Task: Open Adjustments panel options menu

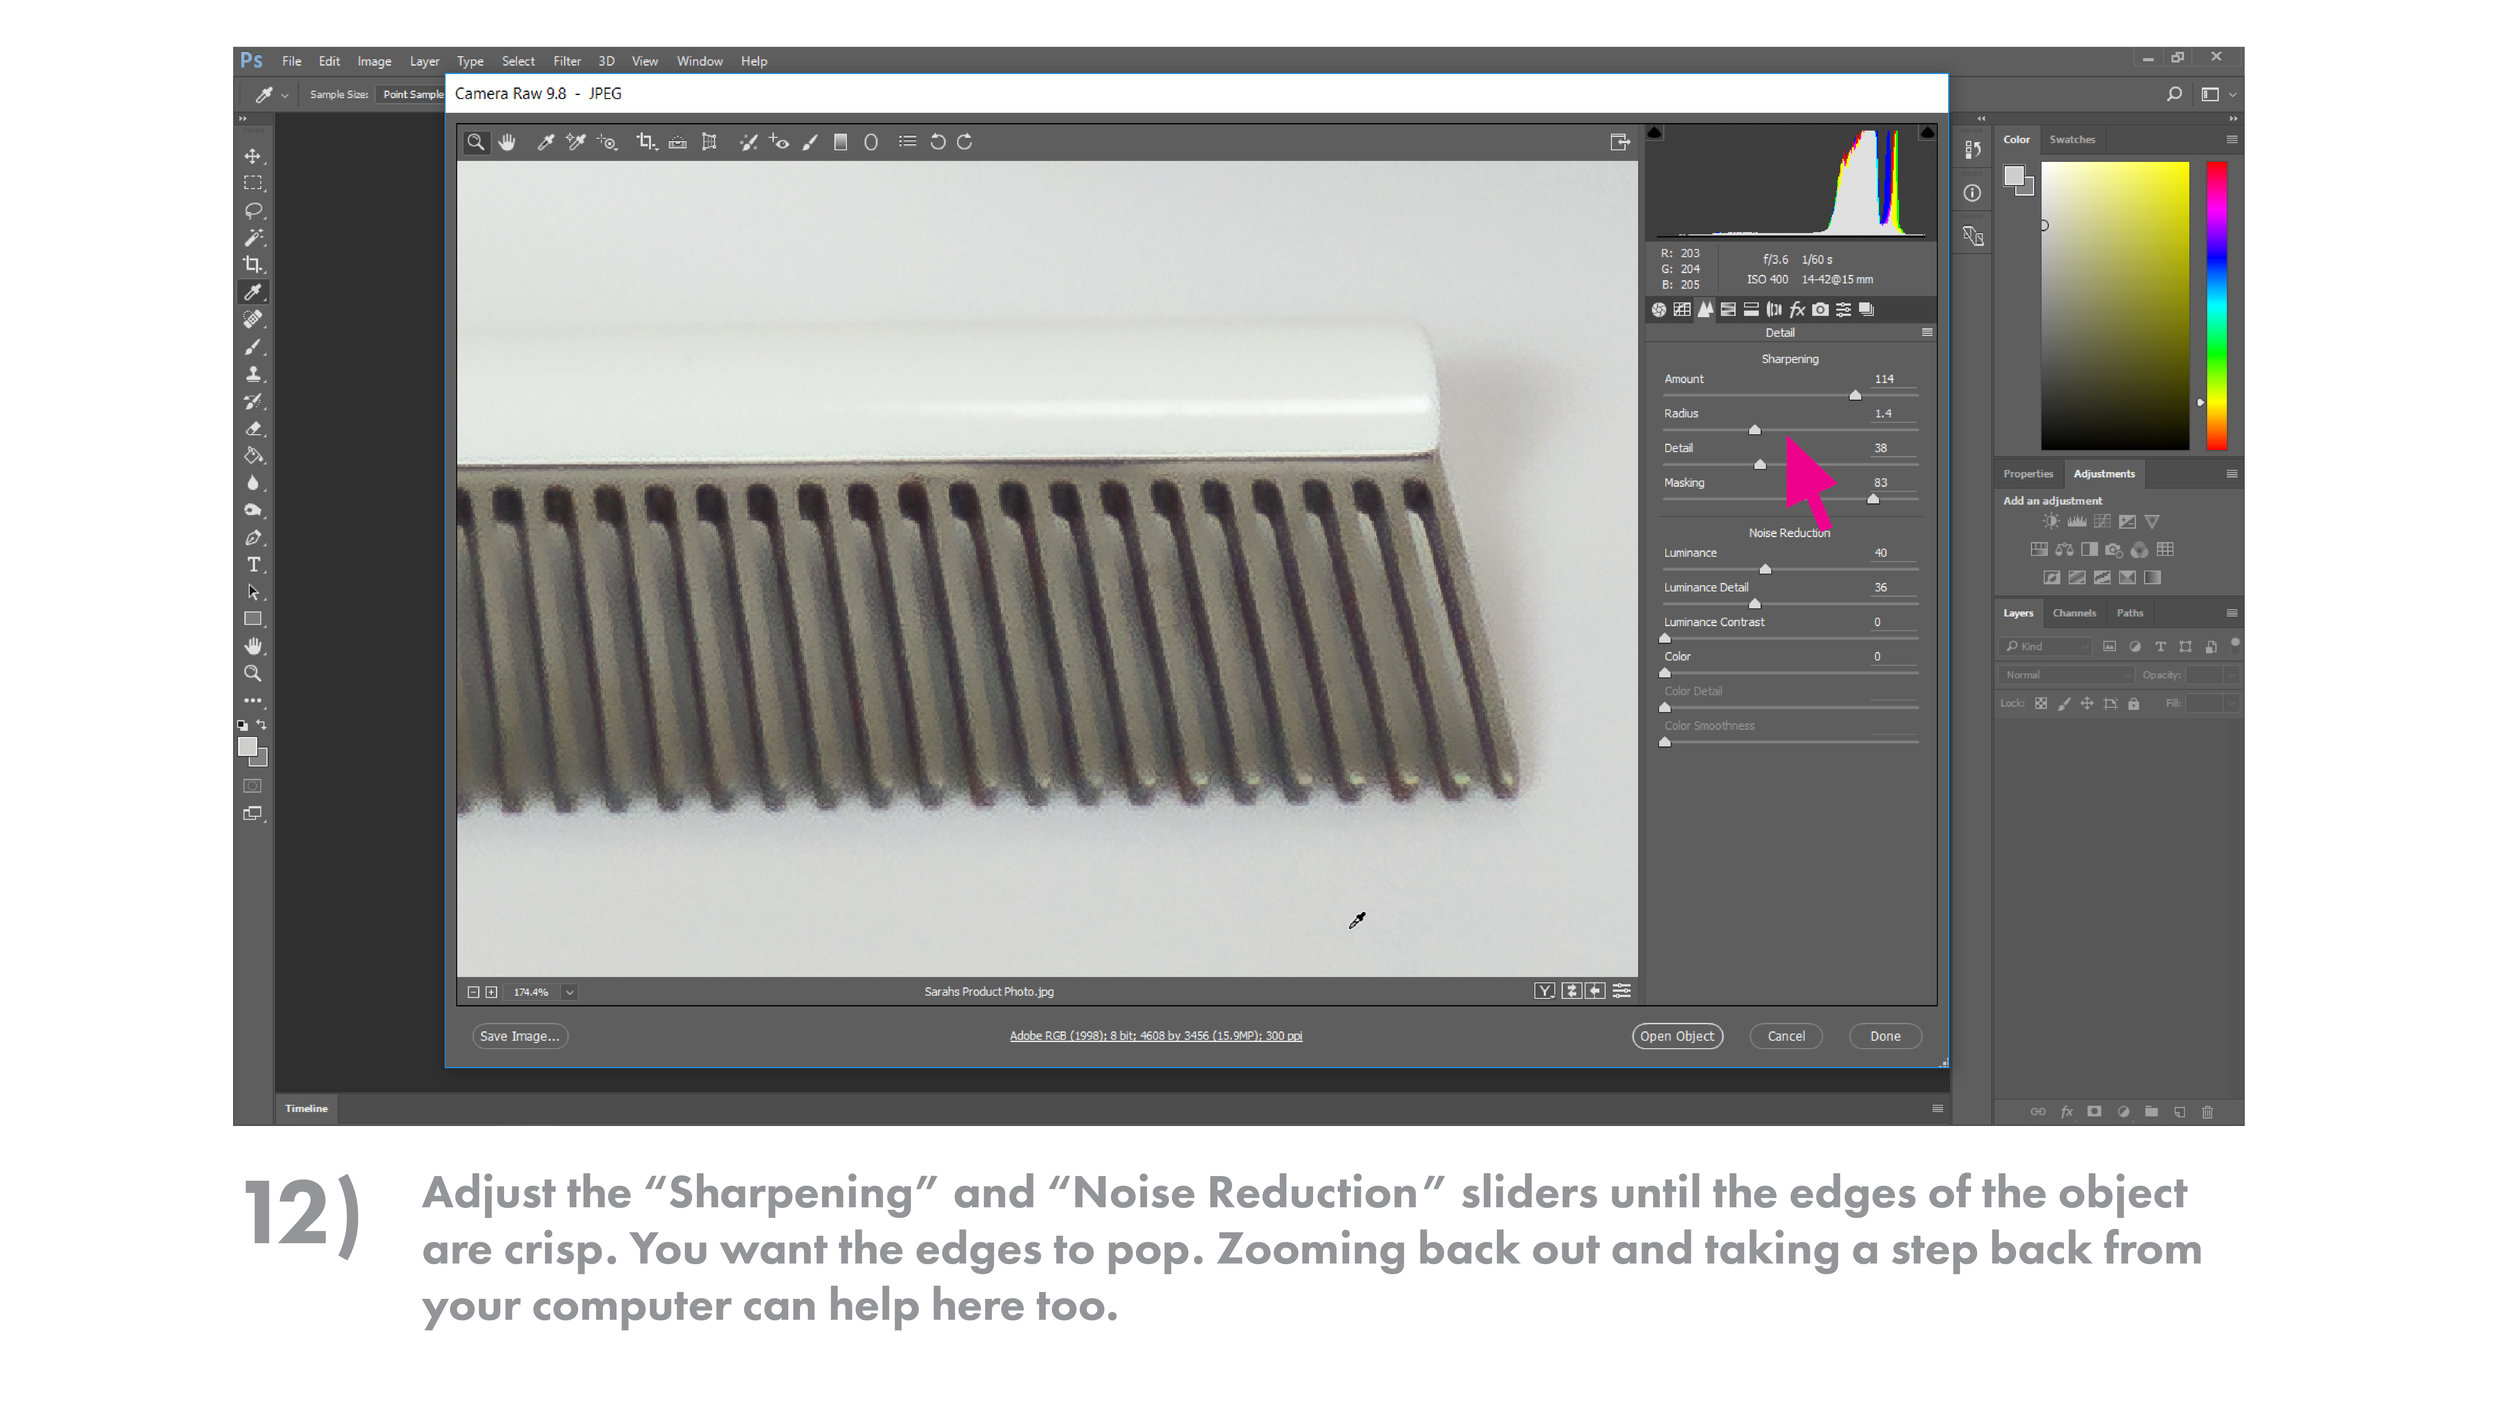Action: [2231, 474]
